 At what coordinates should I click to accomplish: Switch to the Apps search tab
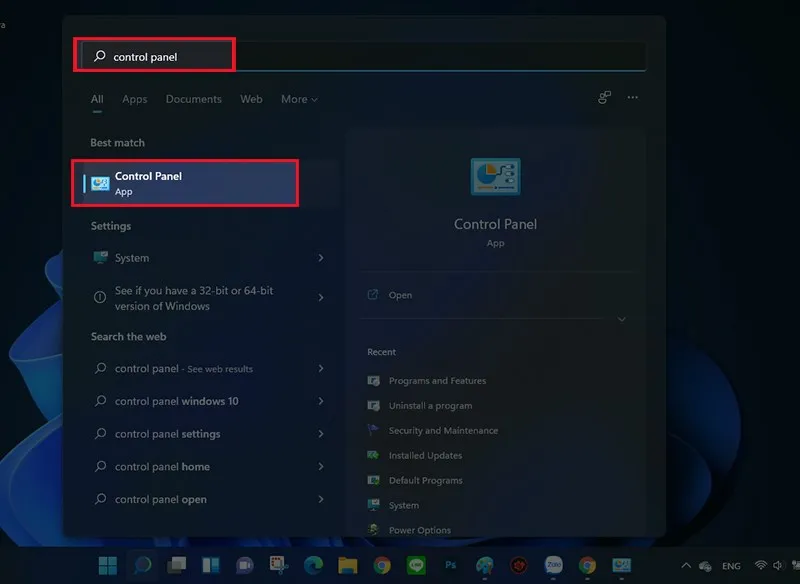pos(134,99)
